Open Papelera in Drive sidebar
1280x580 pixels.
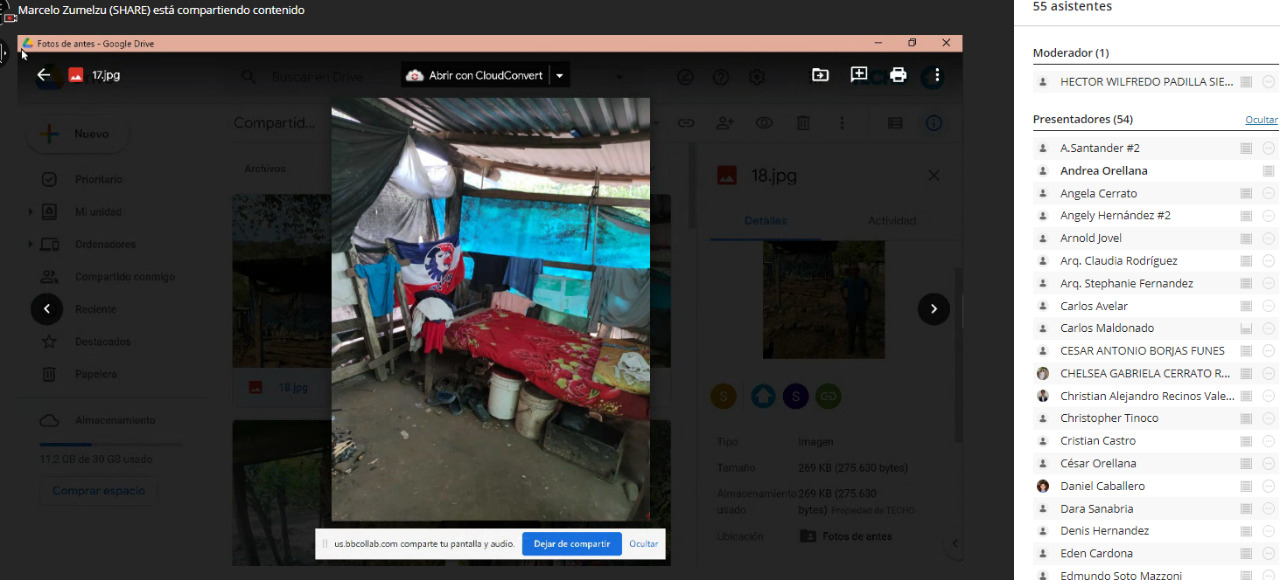pos(95,374)
